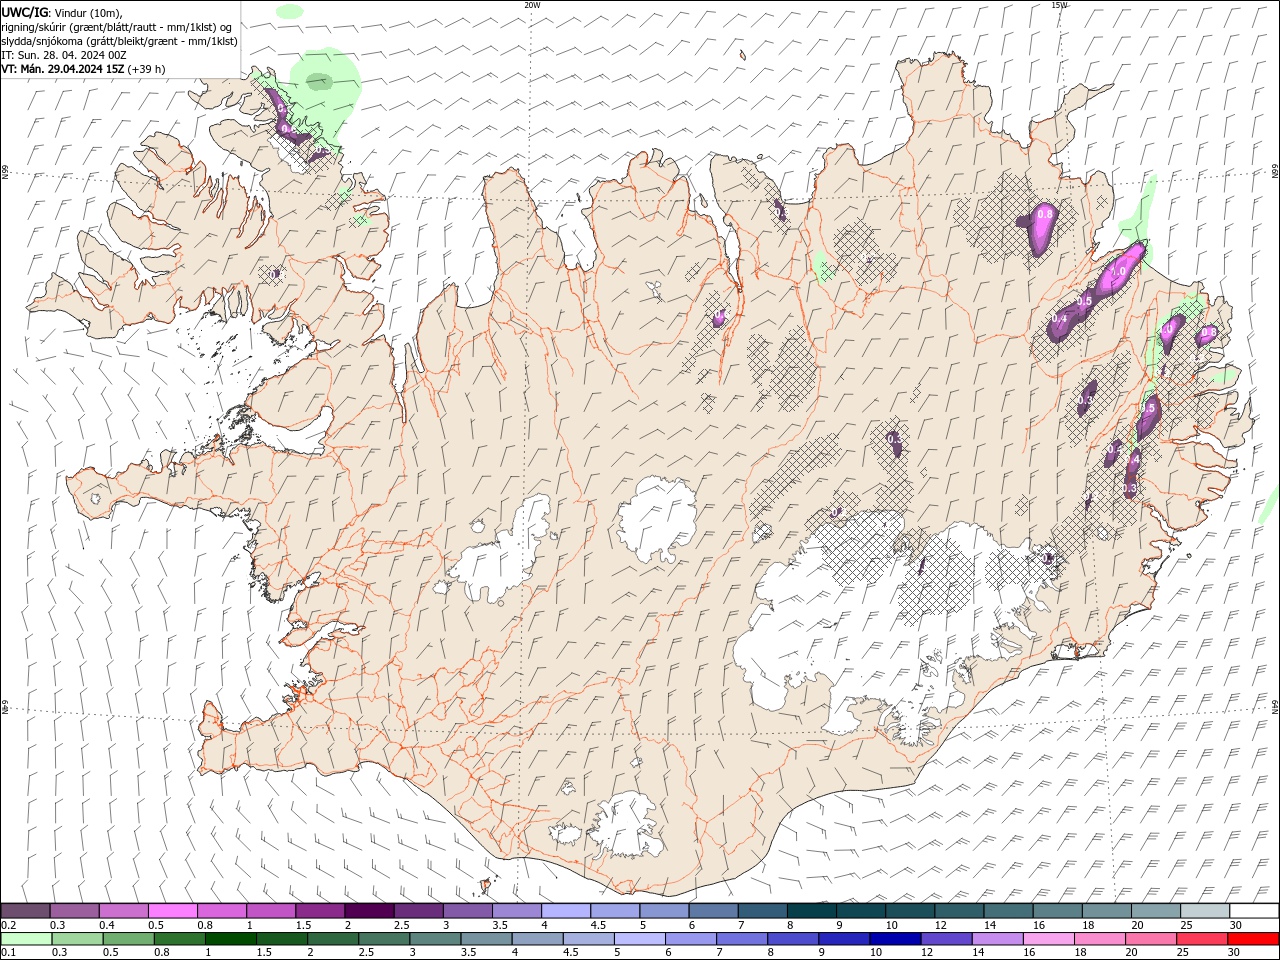
Task: Pick top legend swatch starting at 0.2
Action: point(25,911)
